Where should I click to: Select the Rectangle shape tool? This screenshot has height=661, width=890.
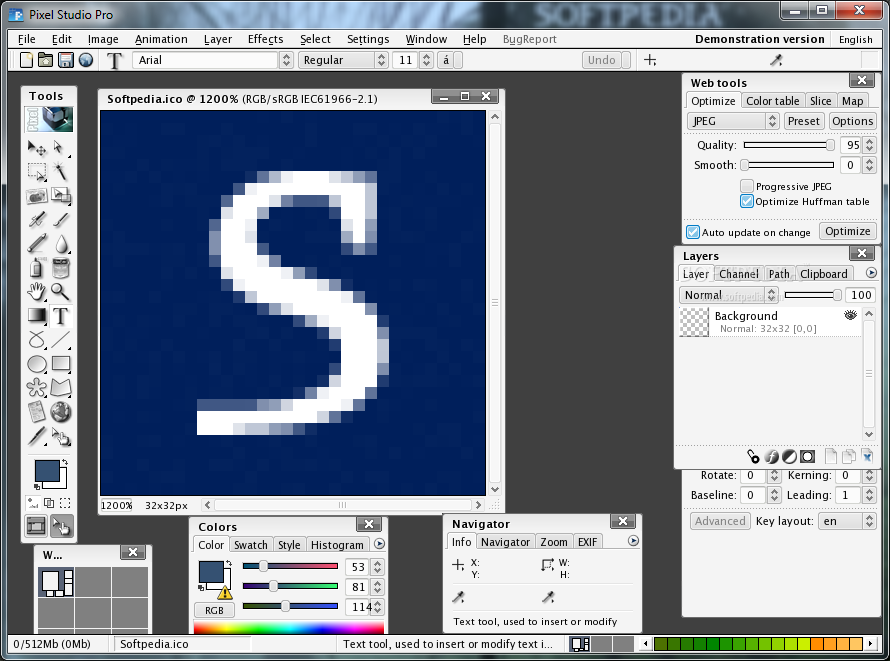coord(60,364)
